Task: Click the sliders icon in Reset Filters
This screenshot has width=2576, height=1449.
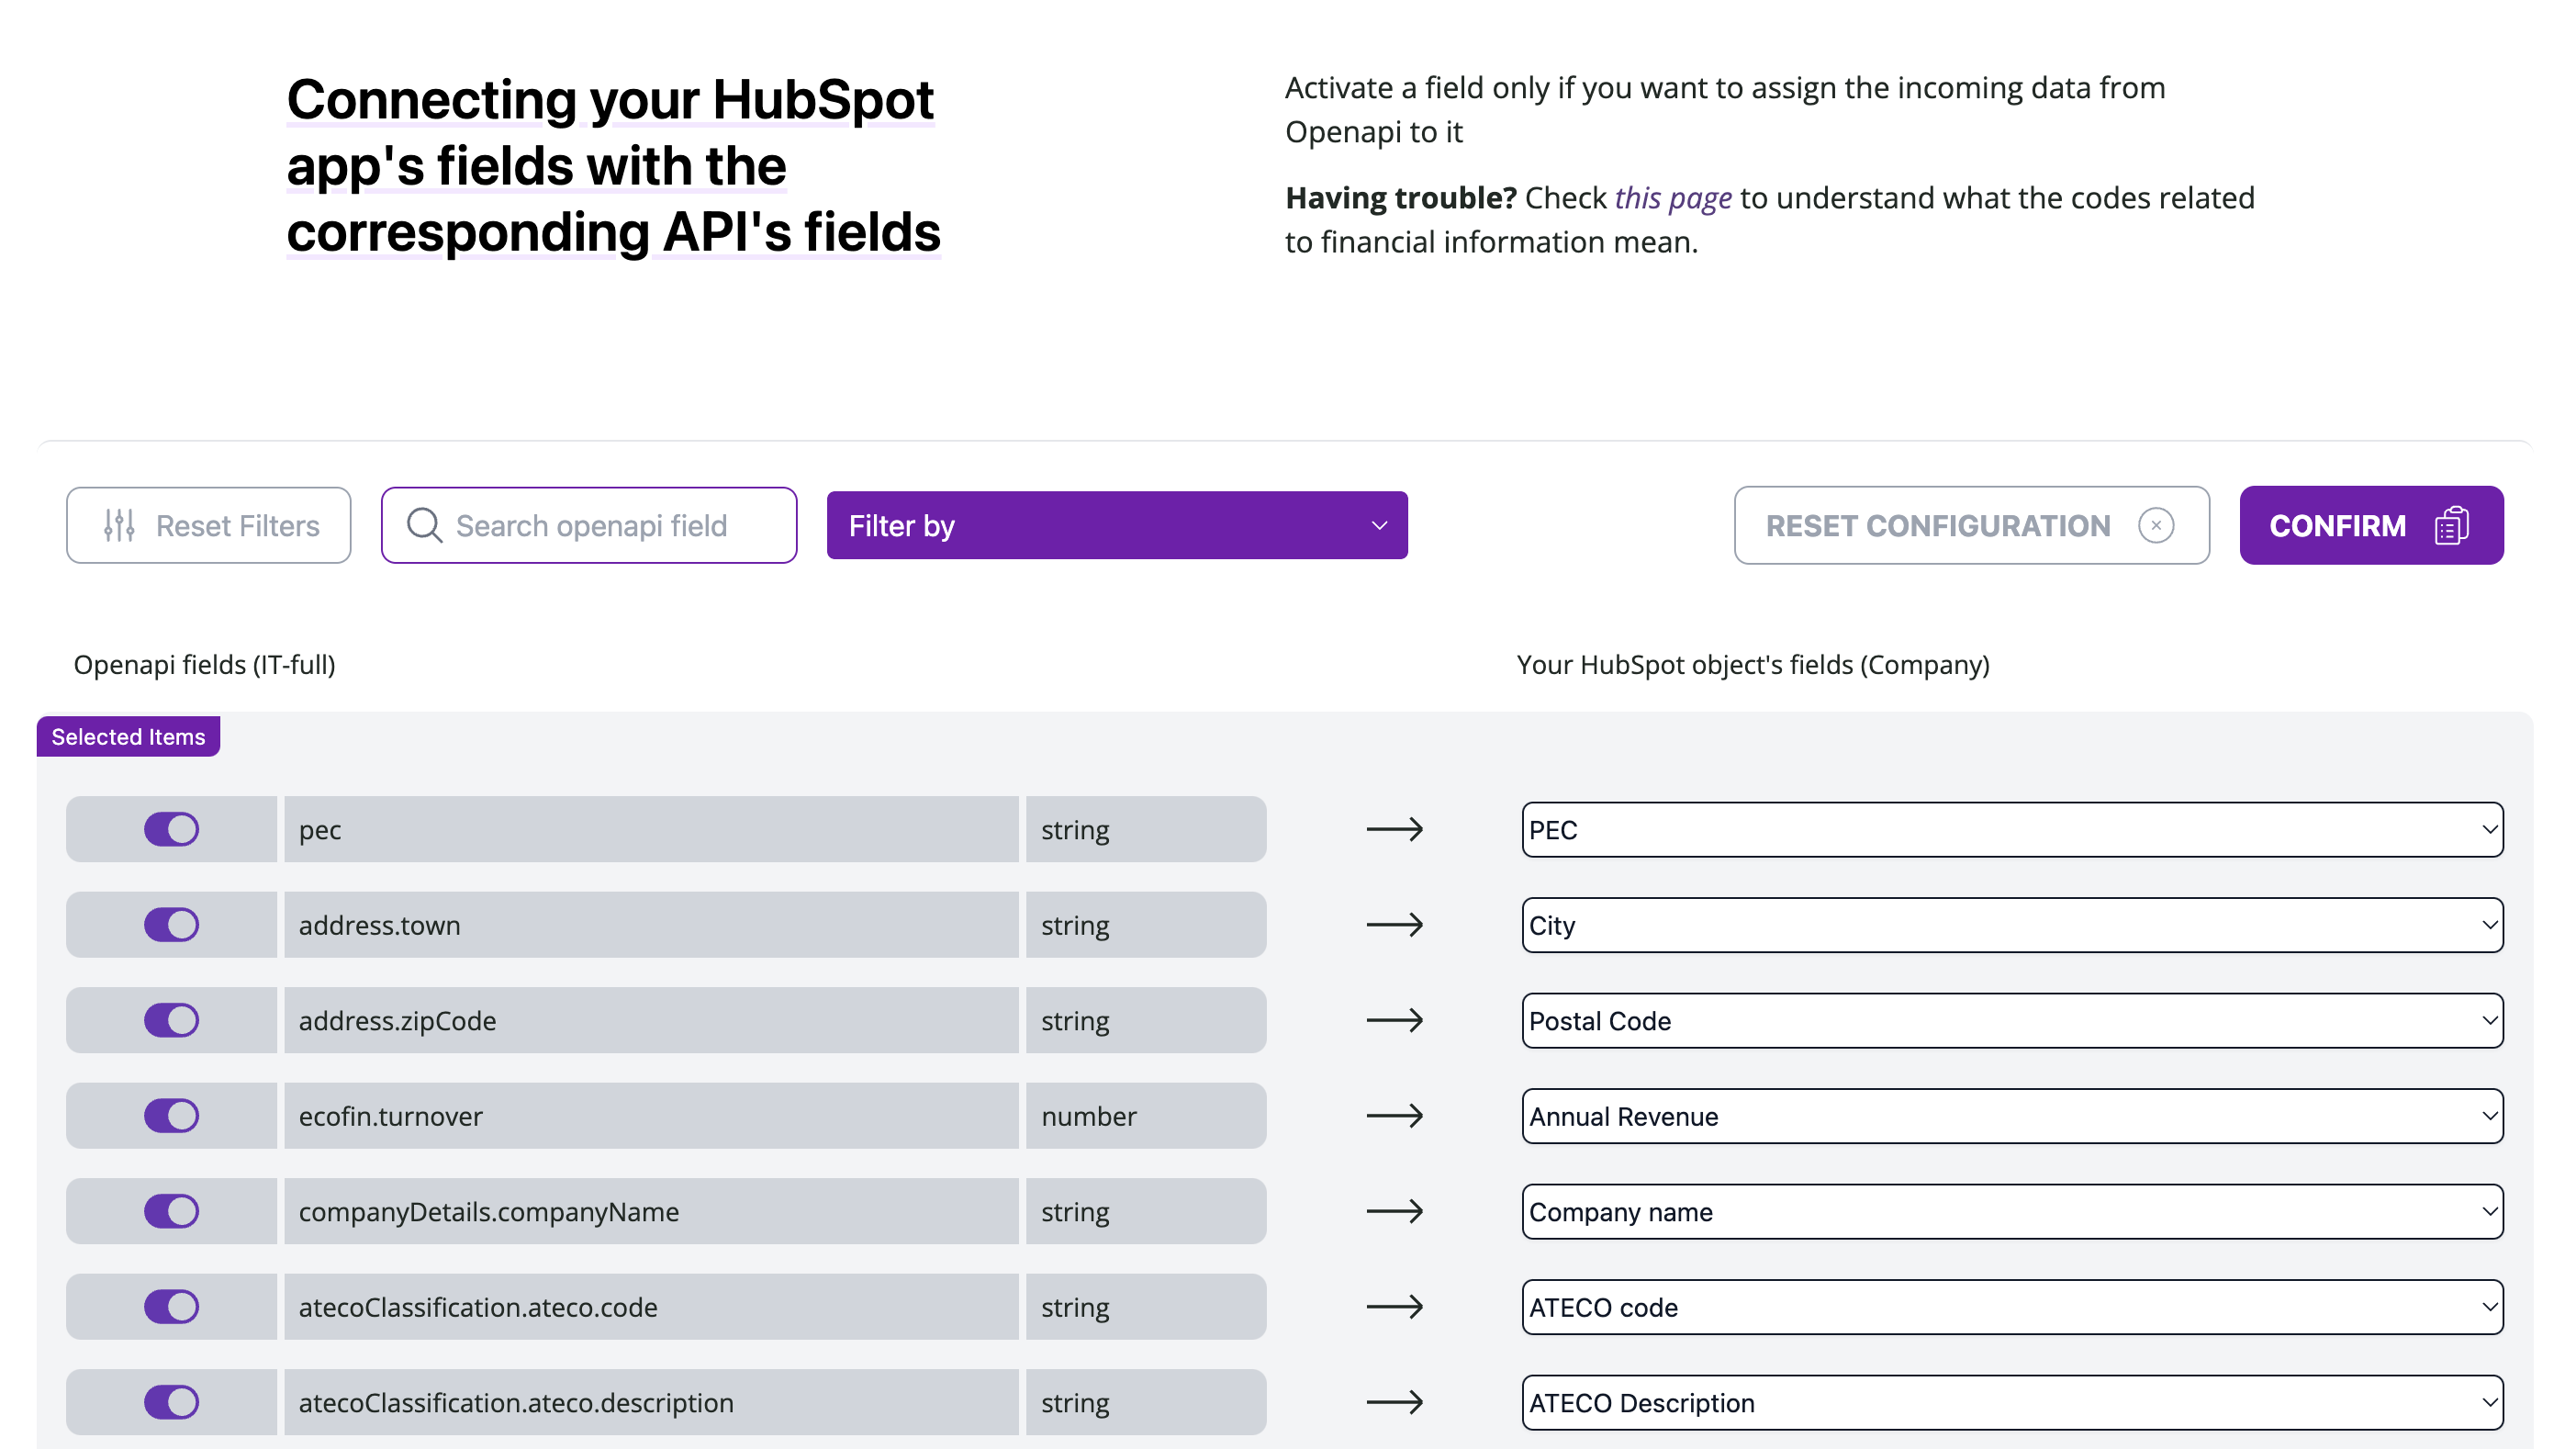Action: 119,525
